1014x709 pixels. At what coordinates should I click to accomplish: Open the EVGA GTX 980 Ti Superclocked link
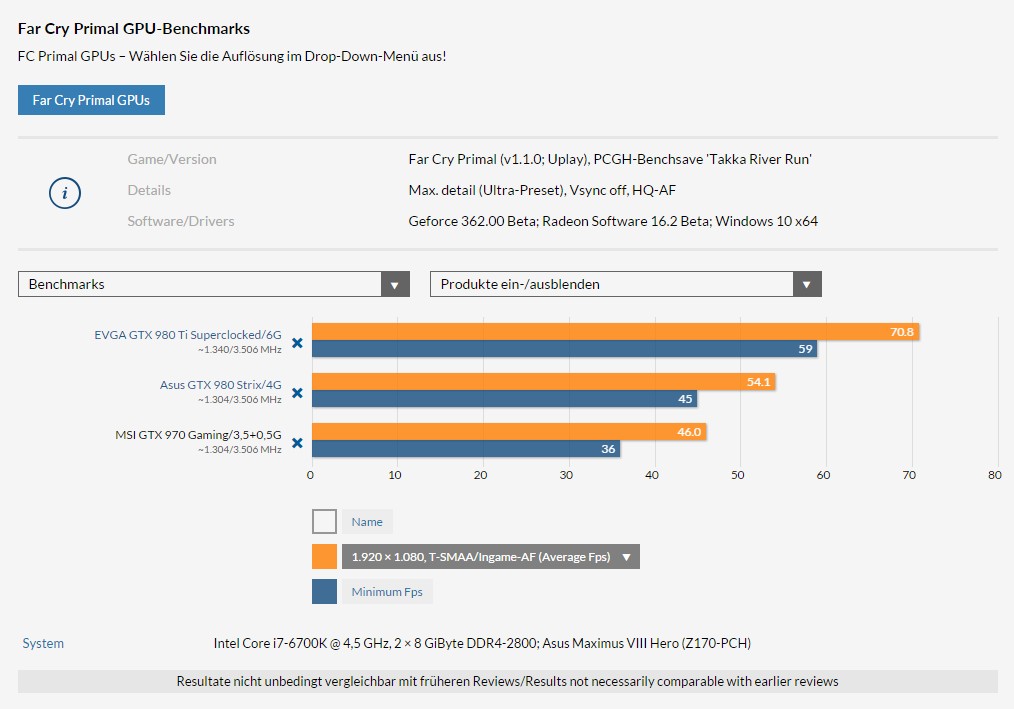[188, 334]
